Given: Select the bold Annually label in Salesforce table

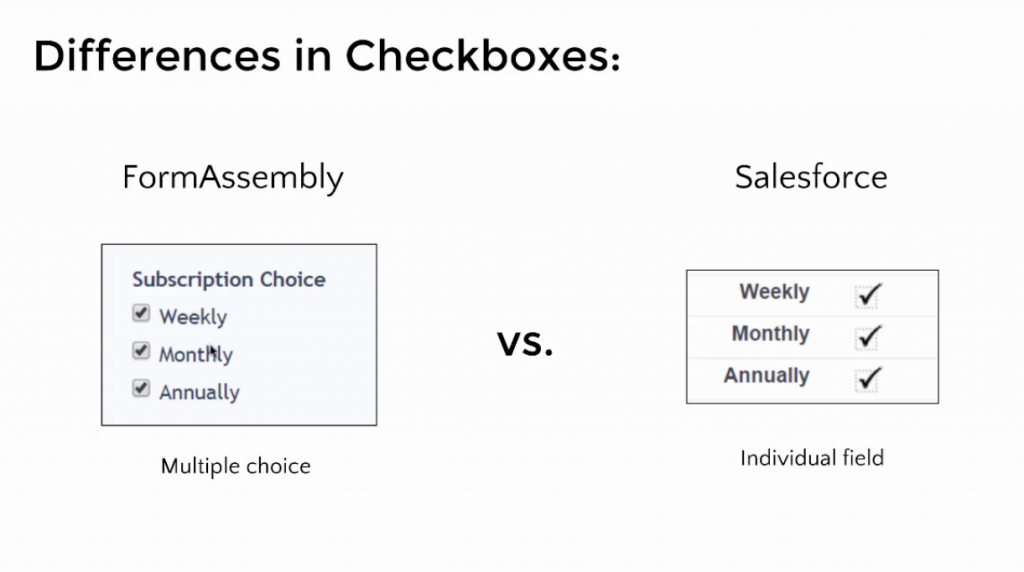Looking at the screenshot, I should 766,375.
